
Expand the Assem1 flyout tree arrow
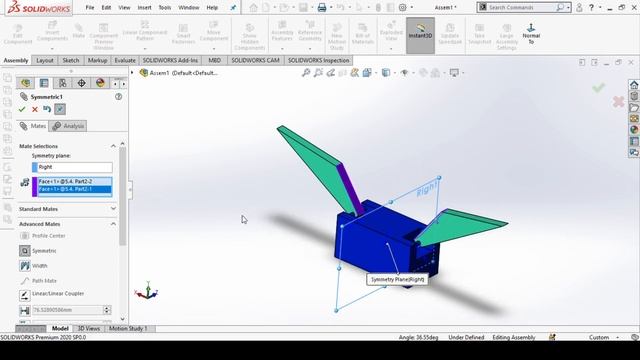(x=132, y=73)
